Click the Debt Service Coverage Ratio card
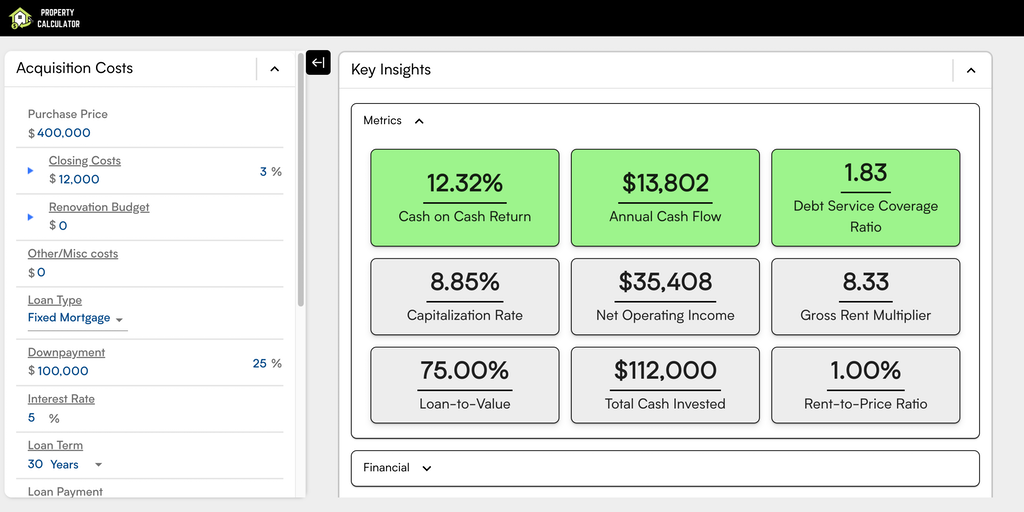This screenshot has width=1024, height=512. coord(865,198)
